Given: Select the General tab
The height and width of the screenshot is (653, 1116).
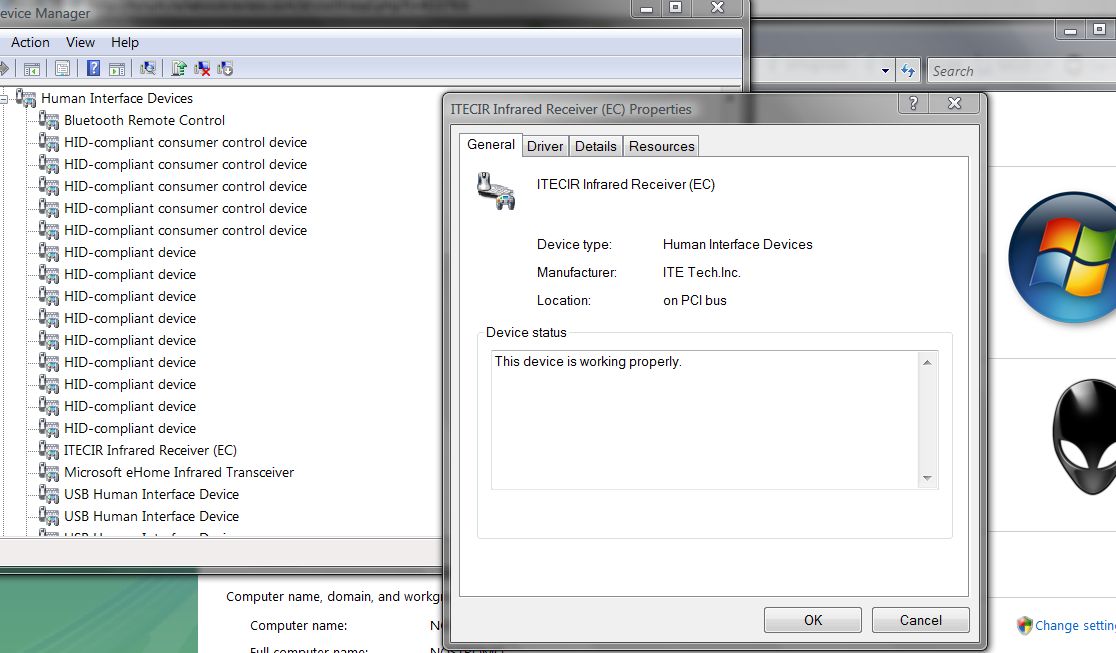Looking at the screenshot, I should click(x=490, y=145).
